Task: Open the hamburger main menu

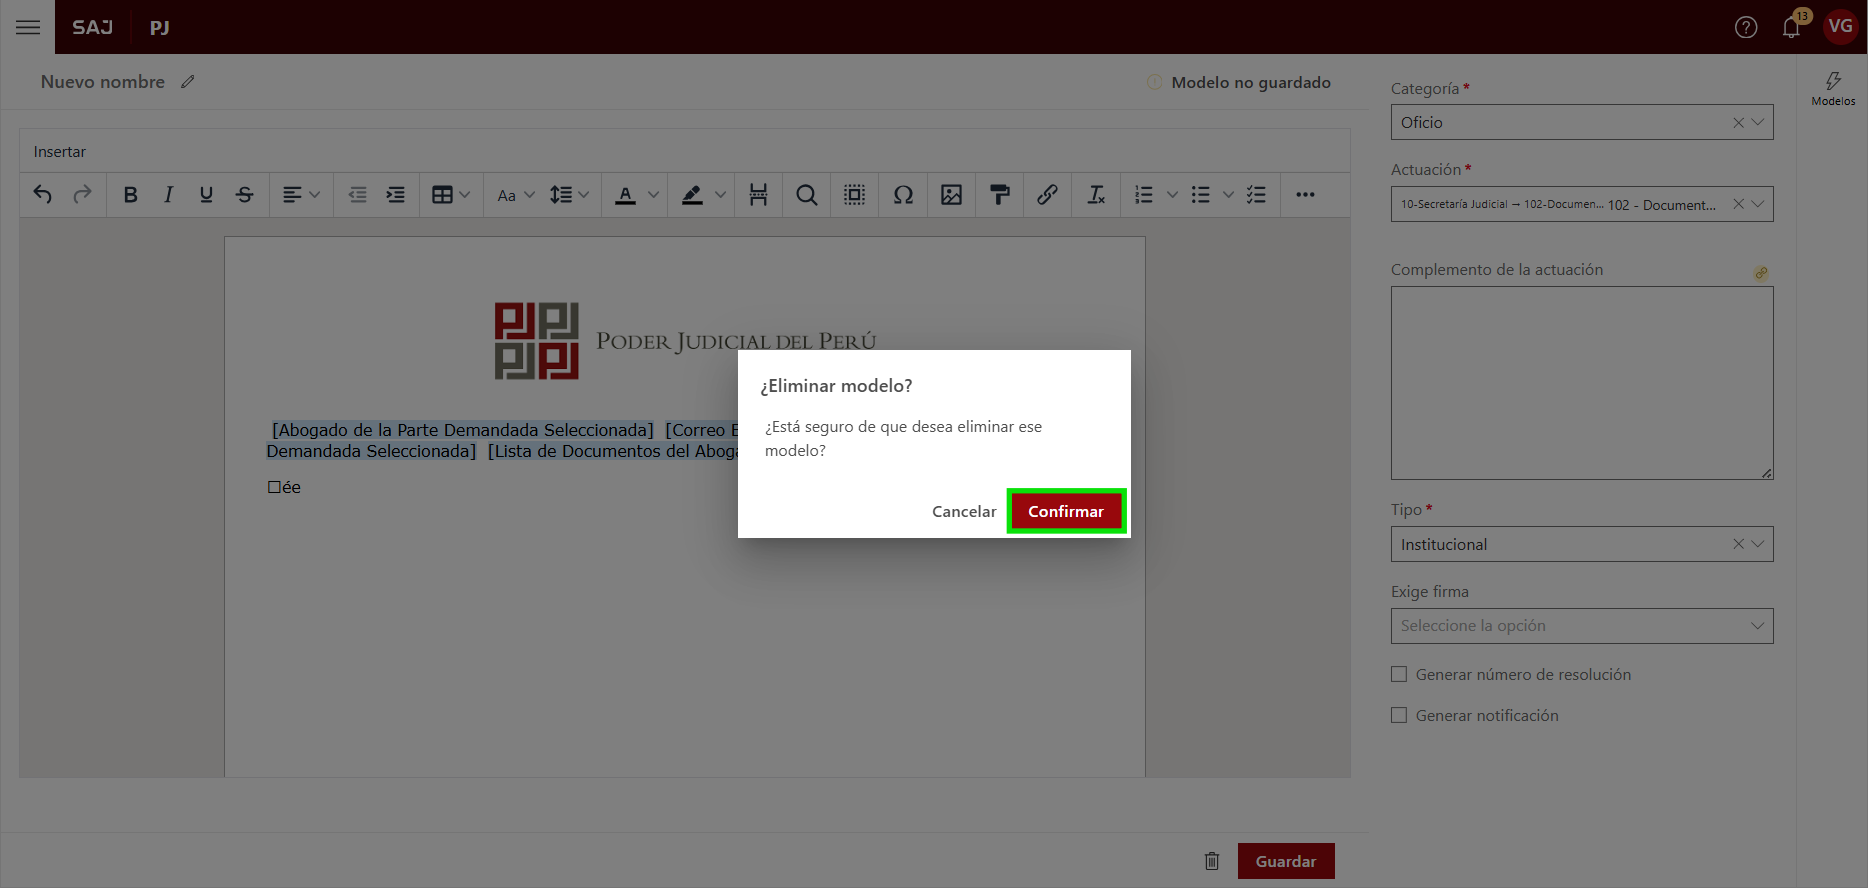Action: (28, 27)
